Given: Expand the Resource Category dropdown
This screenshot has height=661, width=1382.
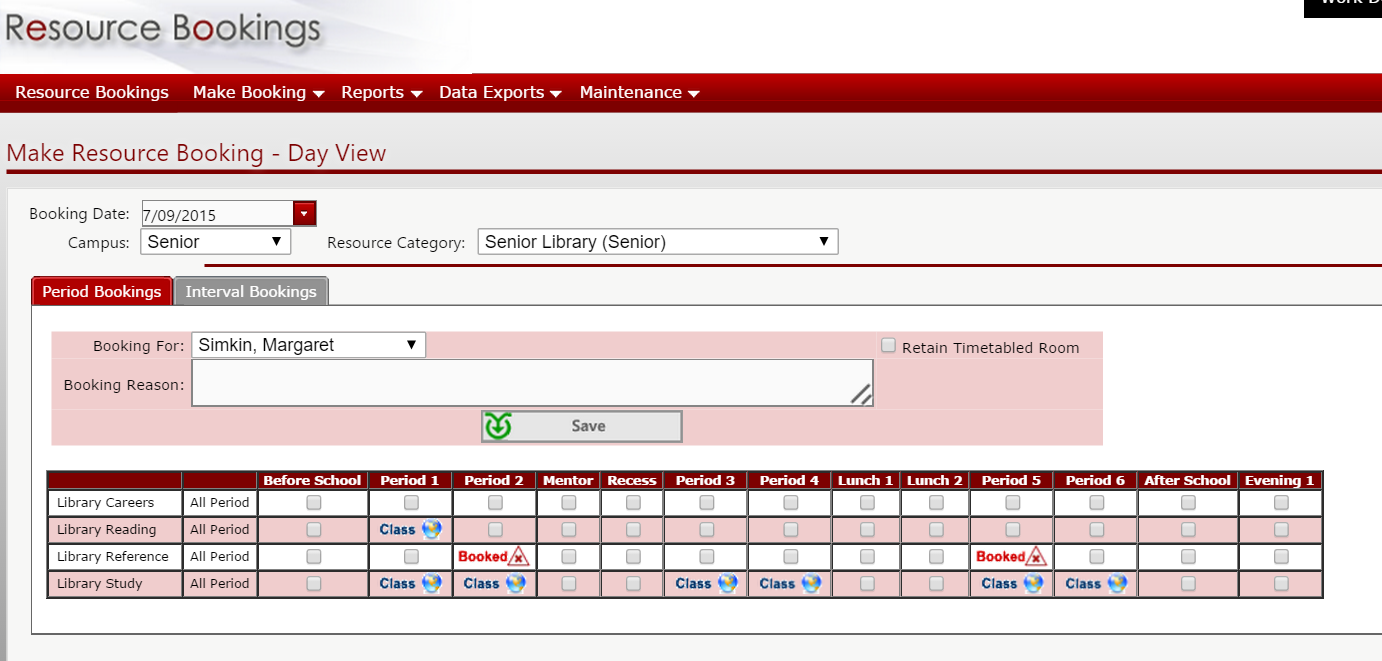Looking at the screenshot, I should 657,242.
